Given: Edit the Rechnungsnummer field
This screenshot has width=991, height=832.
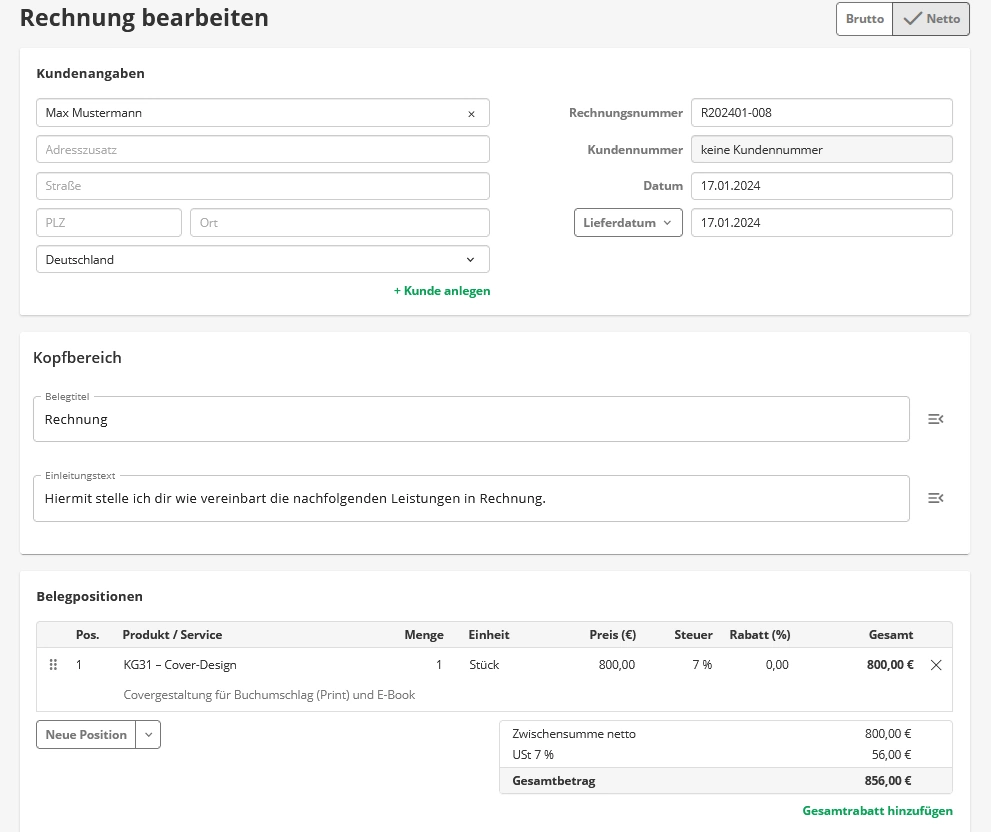Looking at the screenshot, I should pos(821,113).
